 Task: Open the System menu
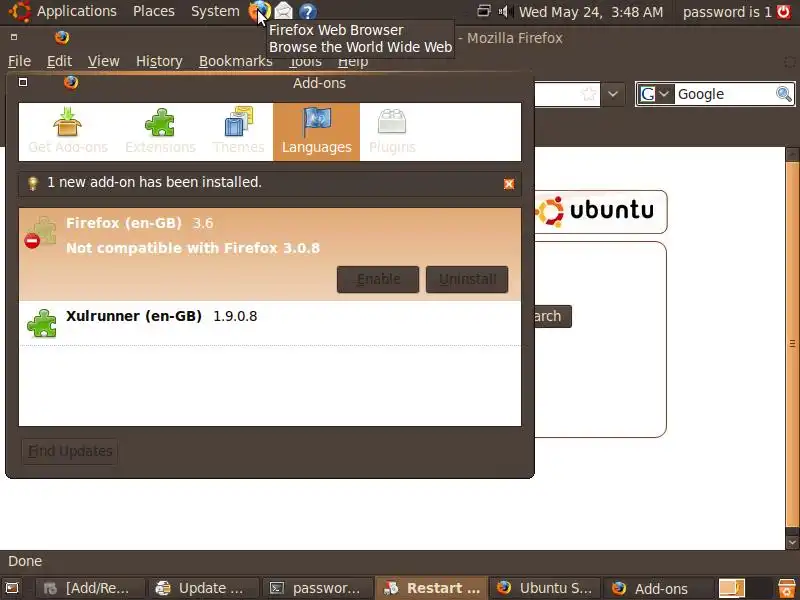[215, 11]
